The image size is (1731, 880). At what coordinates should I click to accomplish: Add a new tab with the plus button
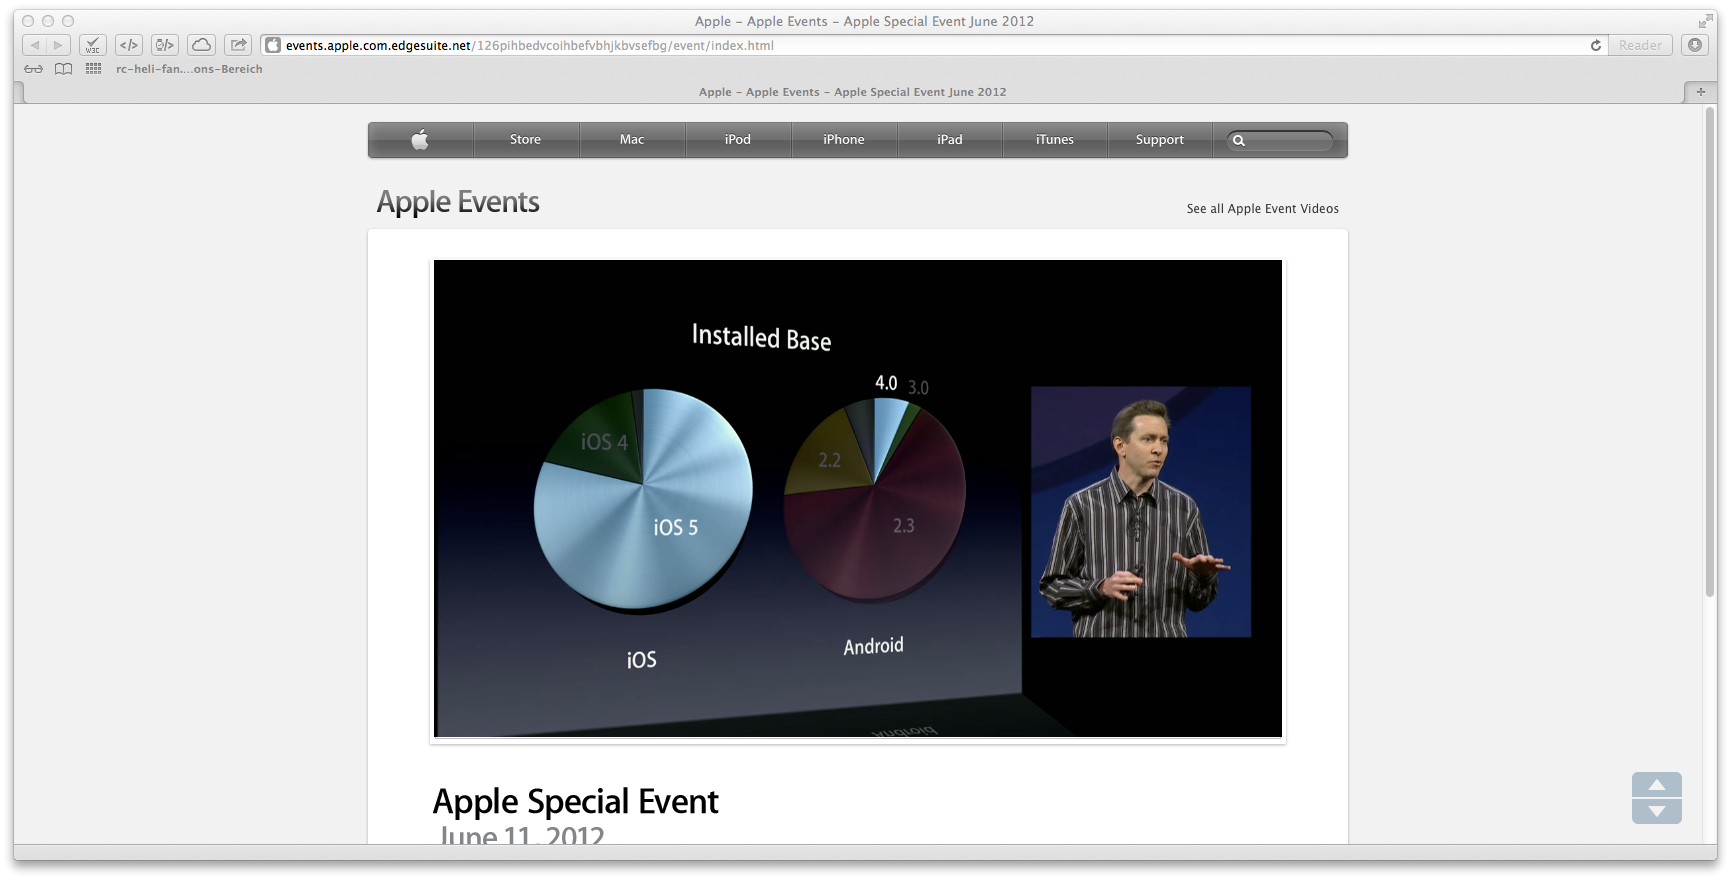click(x=1701, y=92)
